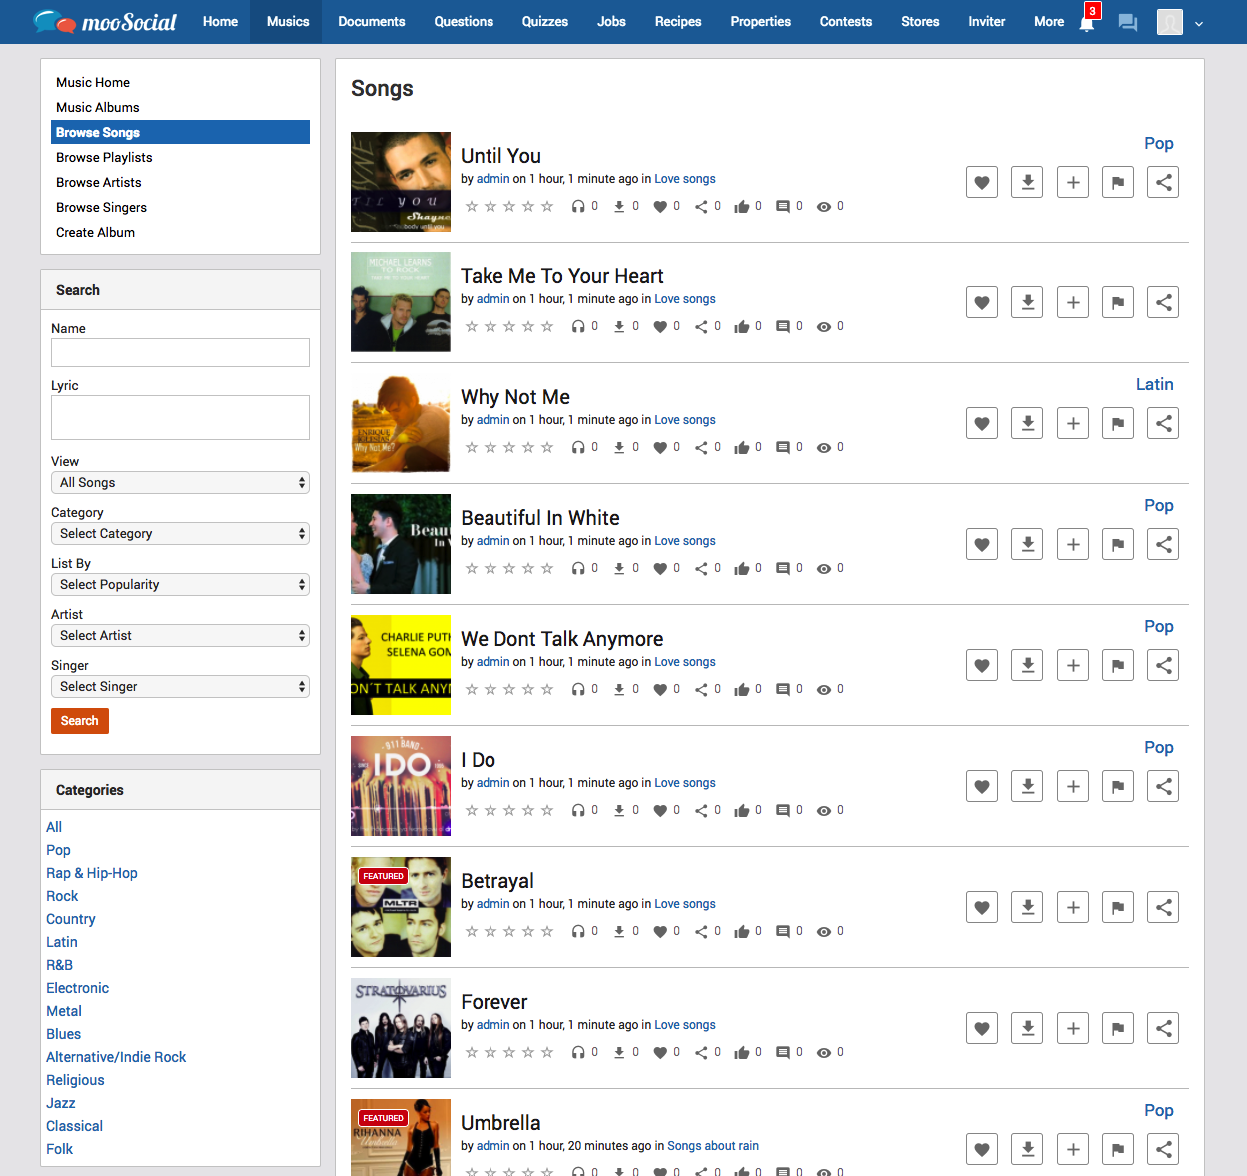Open the Stores section
The image size is (1247, 1176).
coord(920,21)
